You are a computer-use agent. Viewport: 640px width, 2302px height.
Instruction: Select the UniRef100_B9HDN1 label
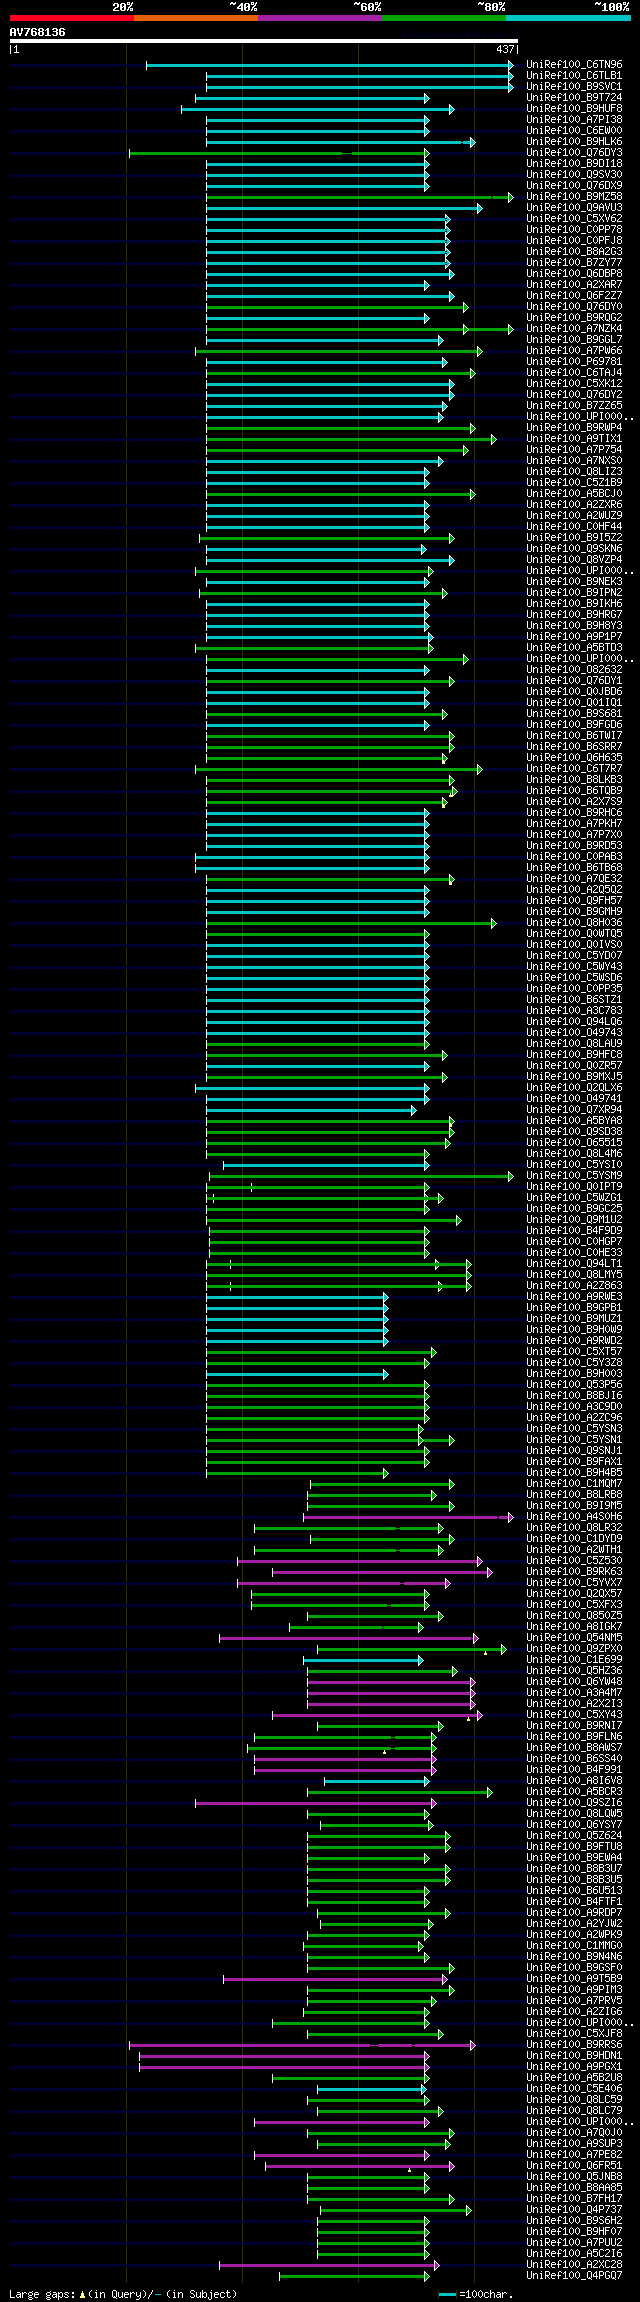(574, 2056)
